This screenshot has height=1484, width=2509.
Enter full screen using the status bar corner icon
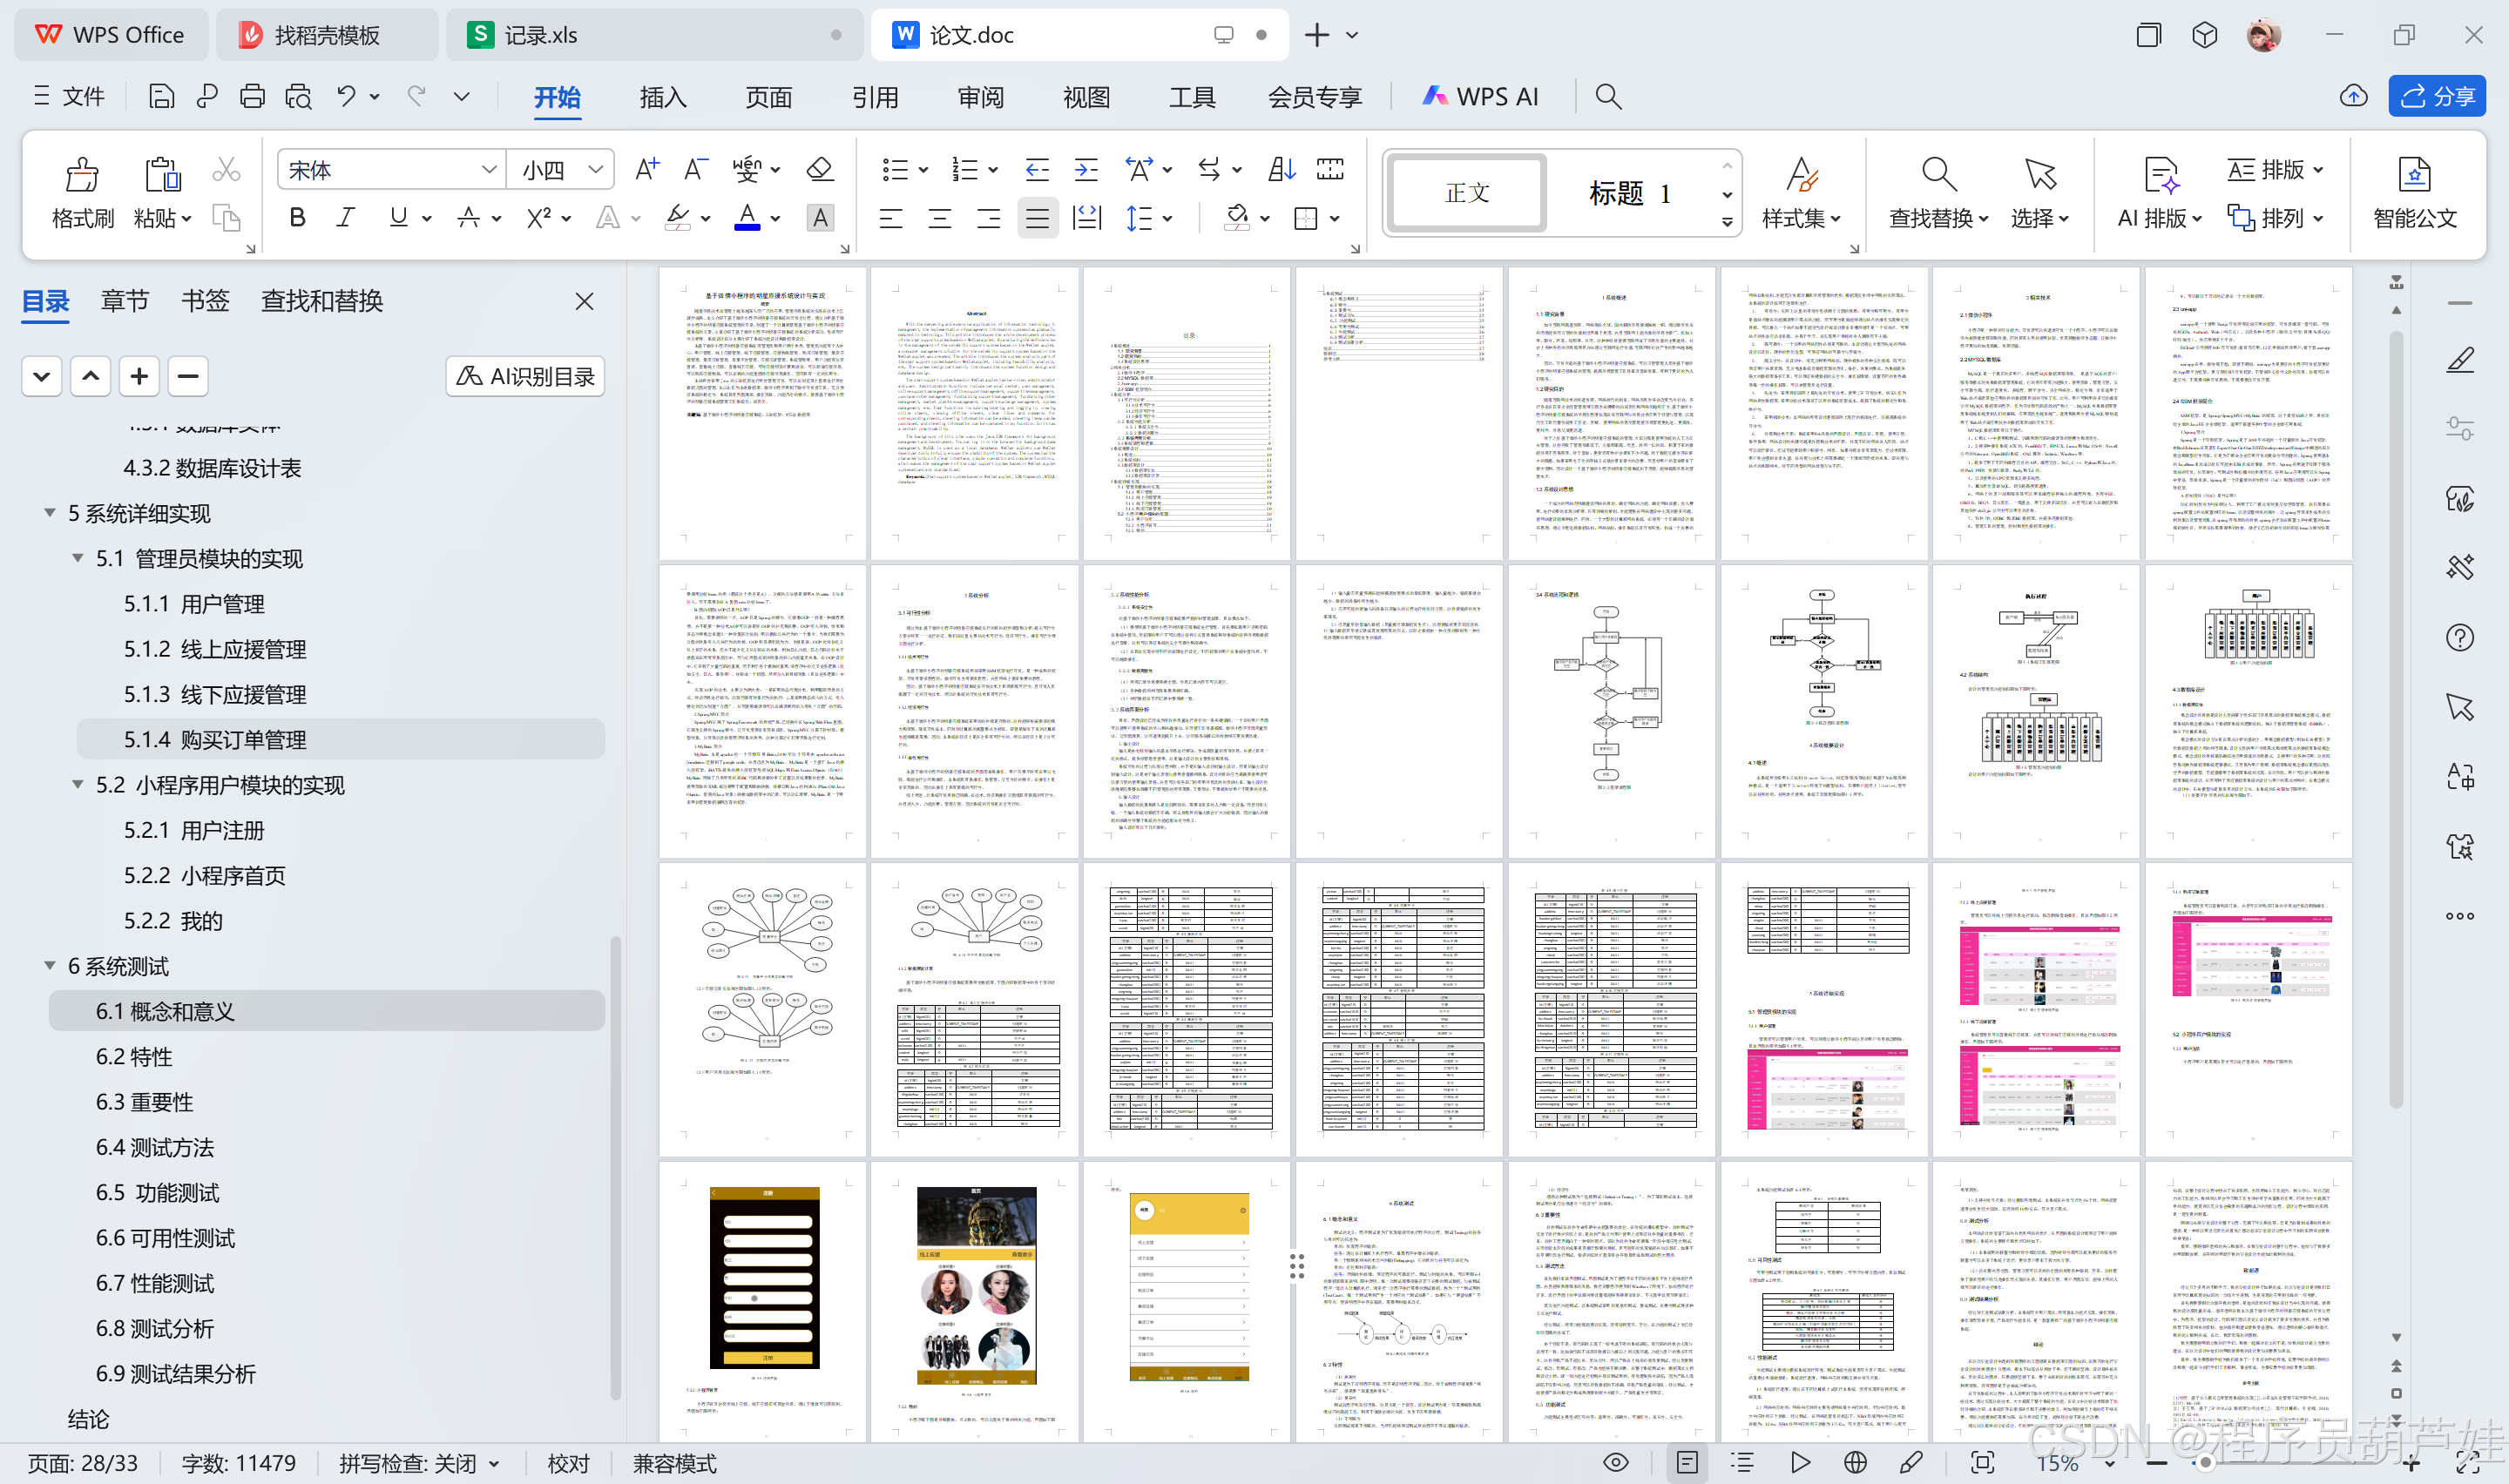[x=2467, y=1463]
